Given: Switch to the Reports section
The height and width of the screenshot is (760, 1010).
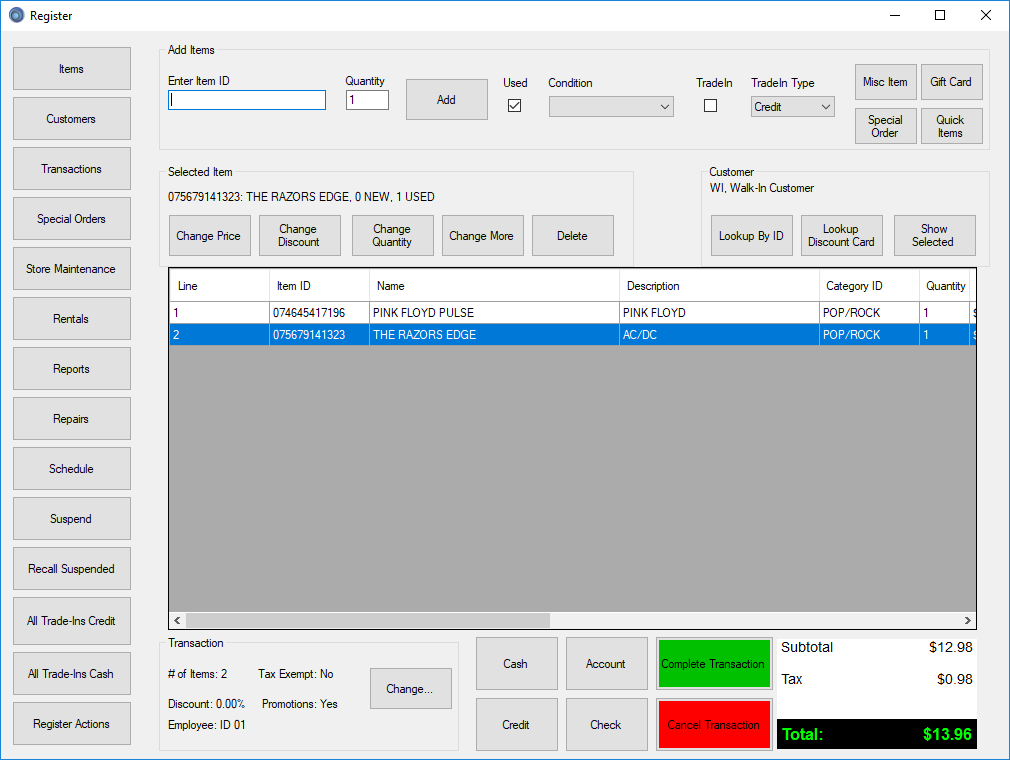Looking at the screenshot, I should [x=71, y=368].
